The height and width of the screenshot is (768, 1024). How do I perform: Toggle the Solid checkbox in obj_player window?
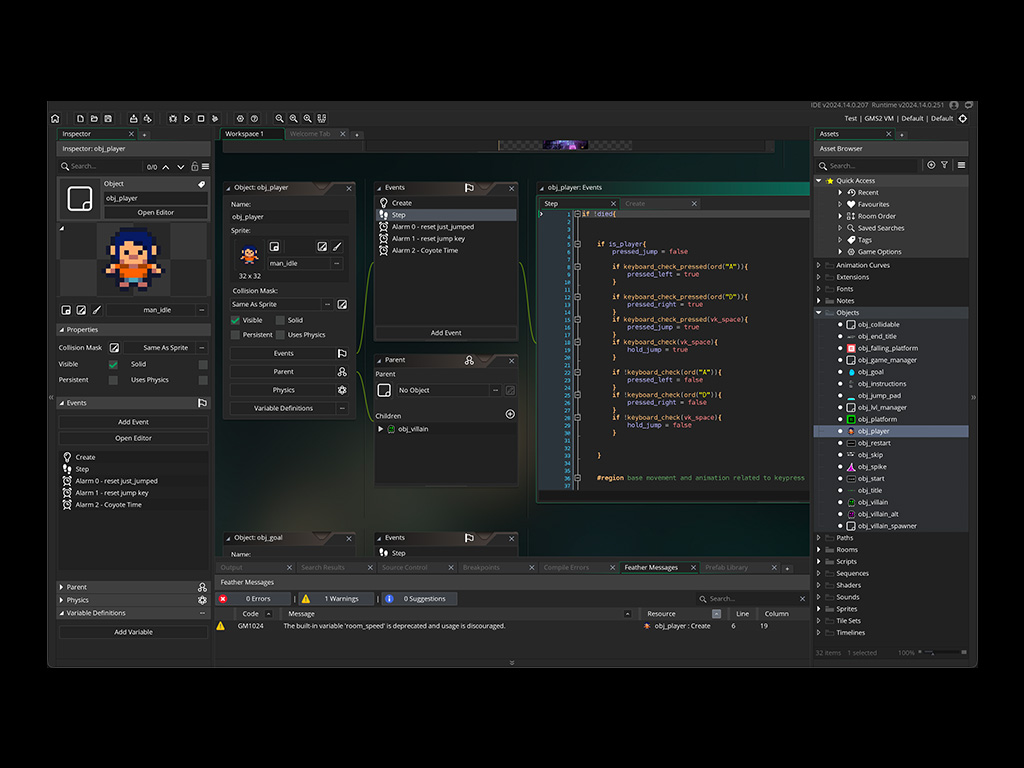point(281,320)
